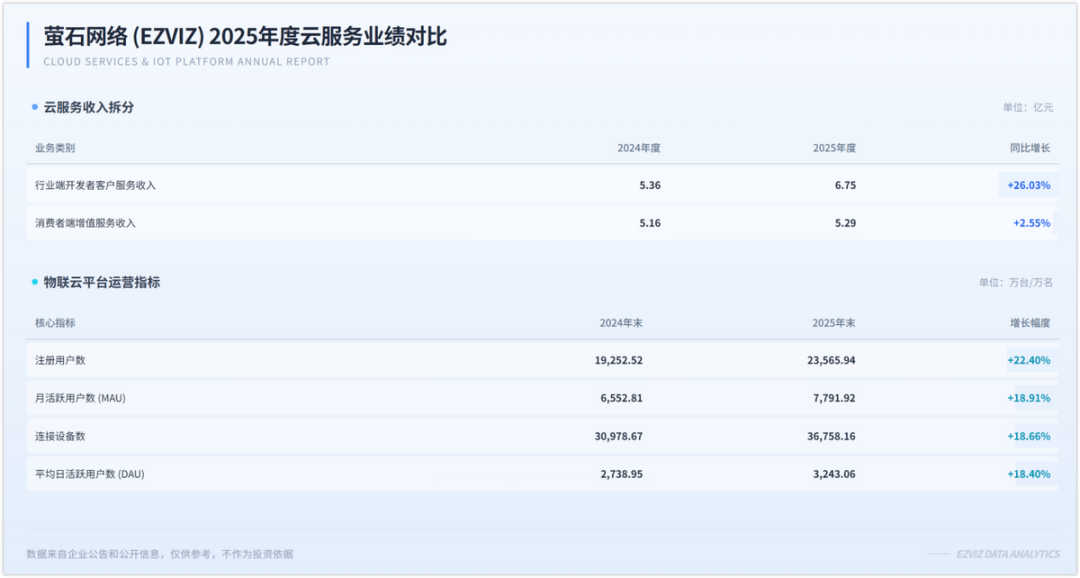This screenshot has width=1080, height=578.
Task: Click the 36,758.16 connected devices value
Action: tap(831, 436)
